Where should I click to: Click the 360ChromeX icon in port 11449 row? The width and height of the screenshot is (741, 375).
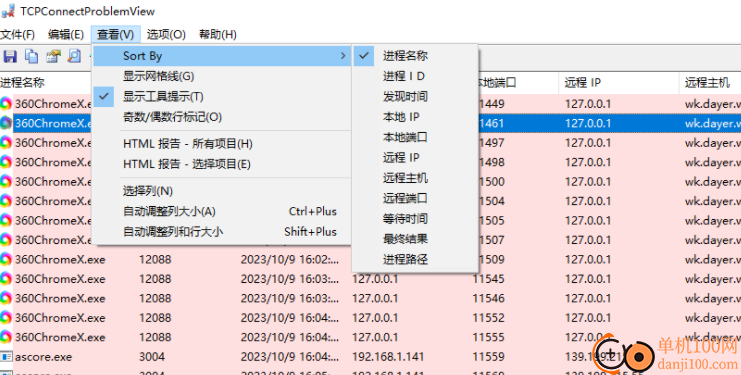click(6, 104)
